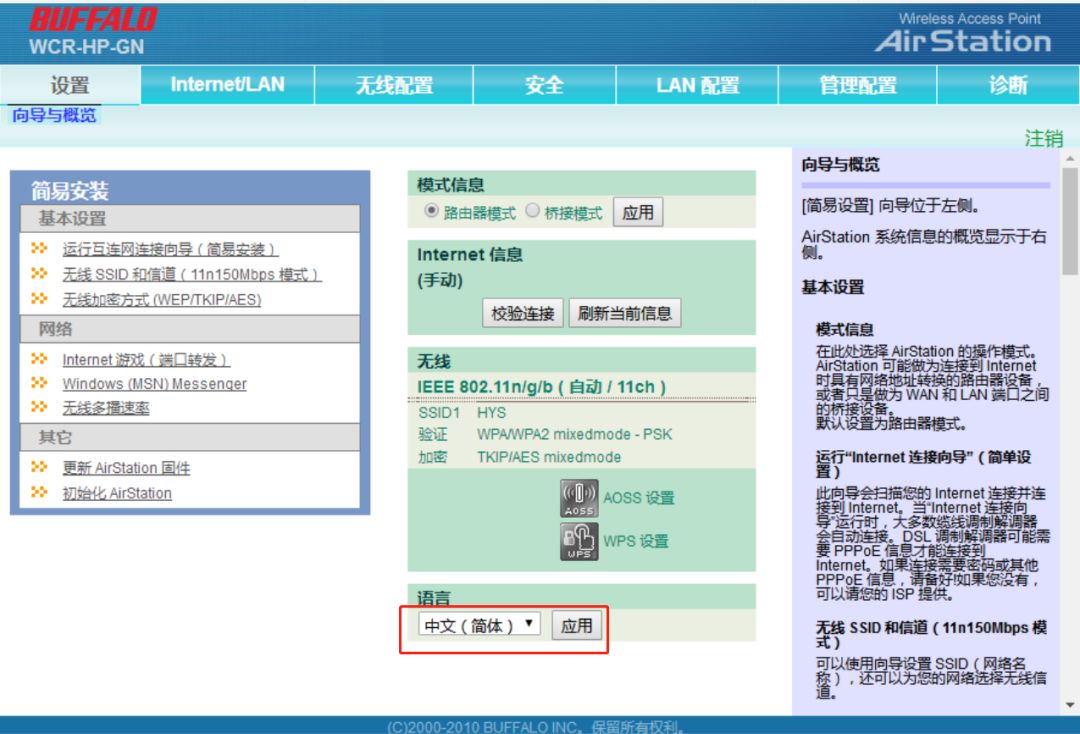Image resolution: width=1080 pixels, height=734 pixels.
Task: Click the 校验连接 button
Action: 521,313
